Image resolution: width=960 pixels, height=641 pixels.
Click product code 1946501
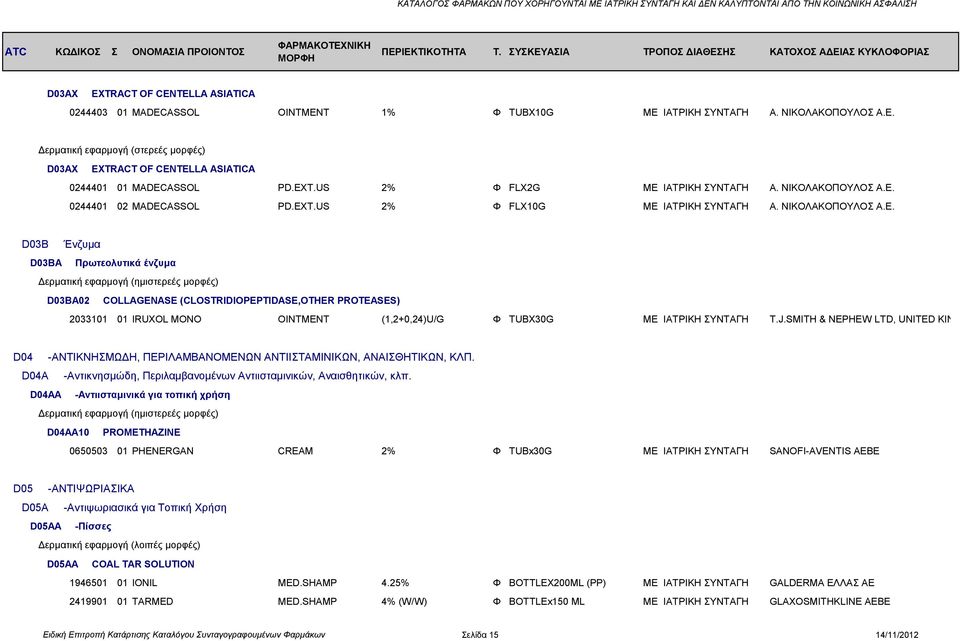[88, 583]
